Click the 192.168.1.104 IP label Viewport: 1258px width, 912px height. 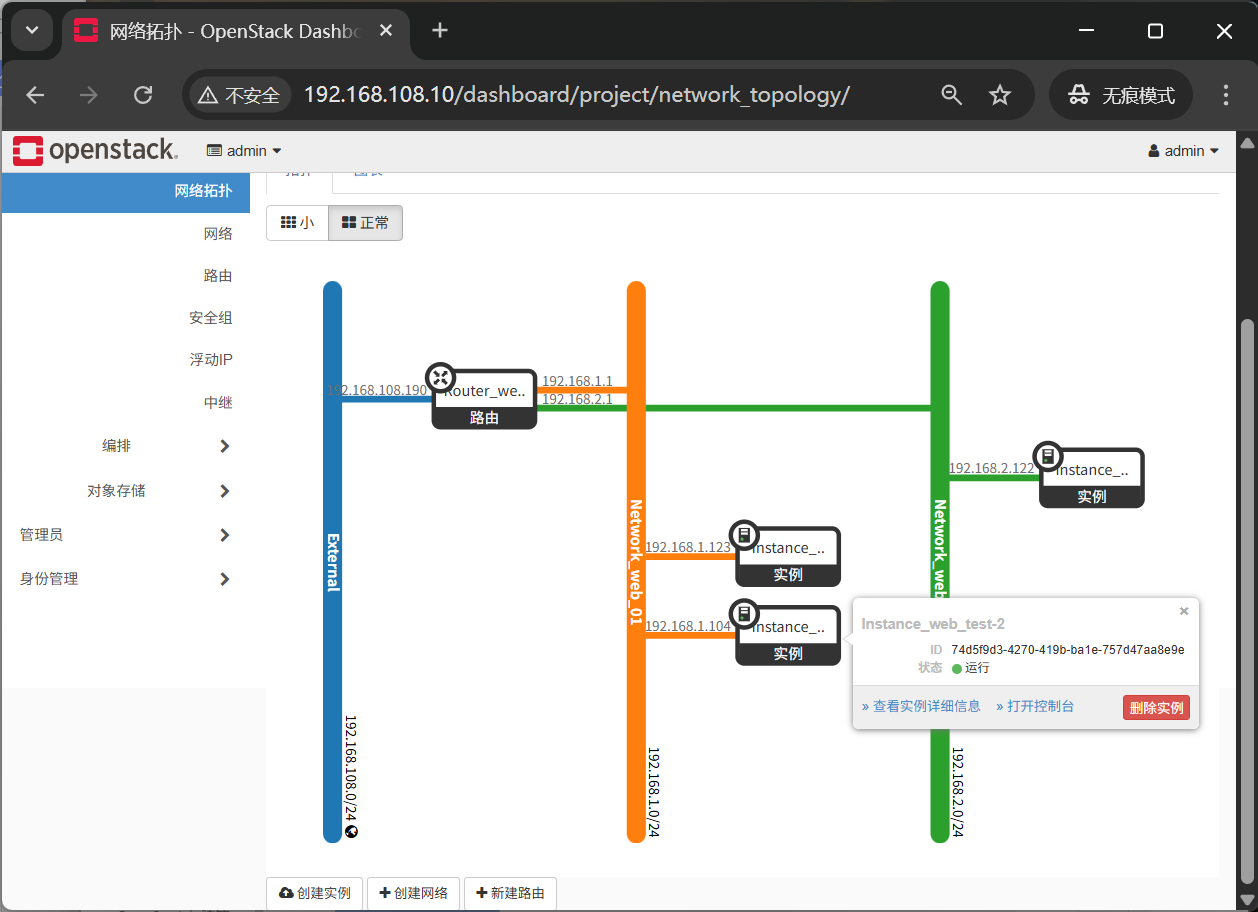pos(688,626)
